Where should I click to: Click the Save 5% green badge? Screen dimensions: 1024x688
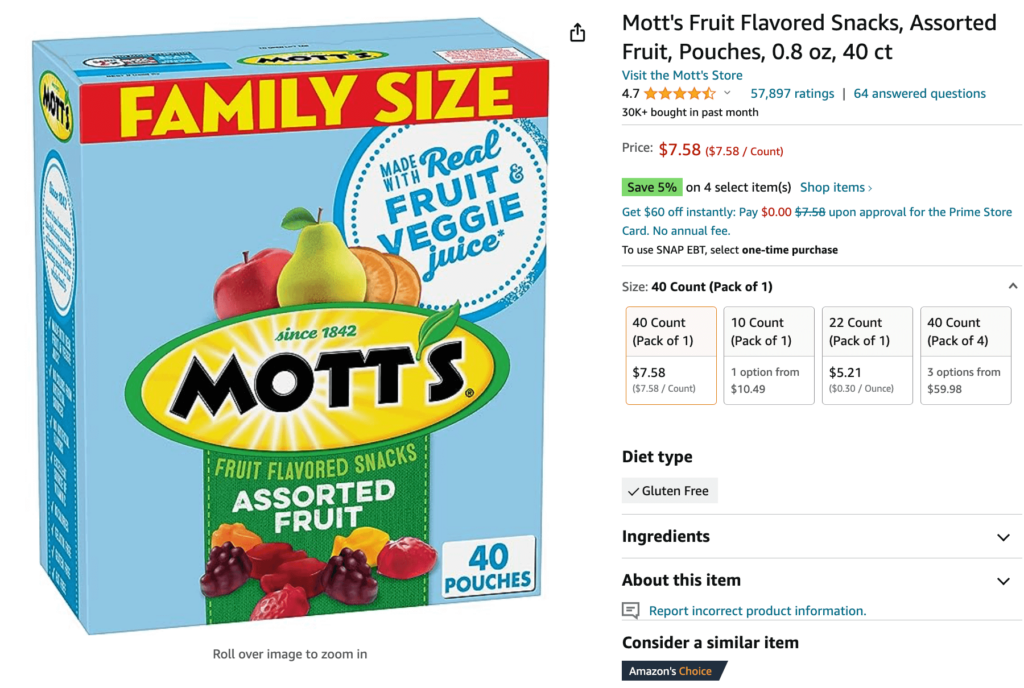(651, 187)
